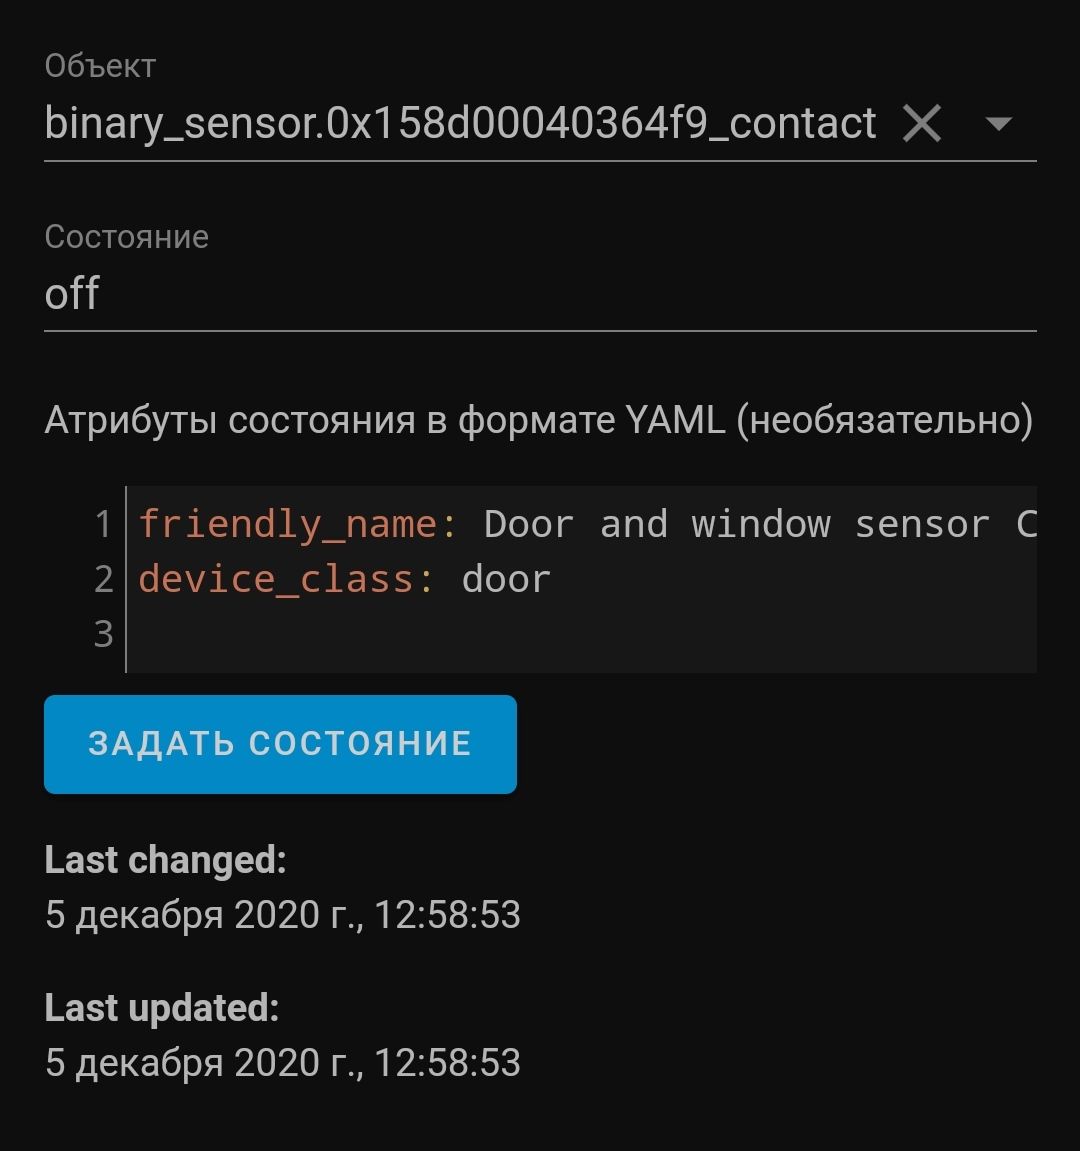Click the Last updated timestamp value
Image resolution: width=1080 pixels, height=1151 pixels.
[283, 1063]
